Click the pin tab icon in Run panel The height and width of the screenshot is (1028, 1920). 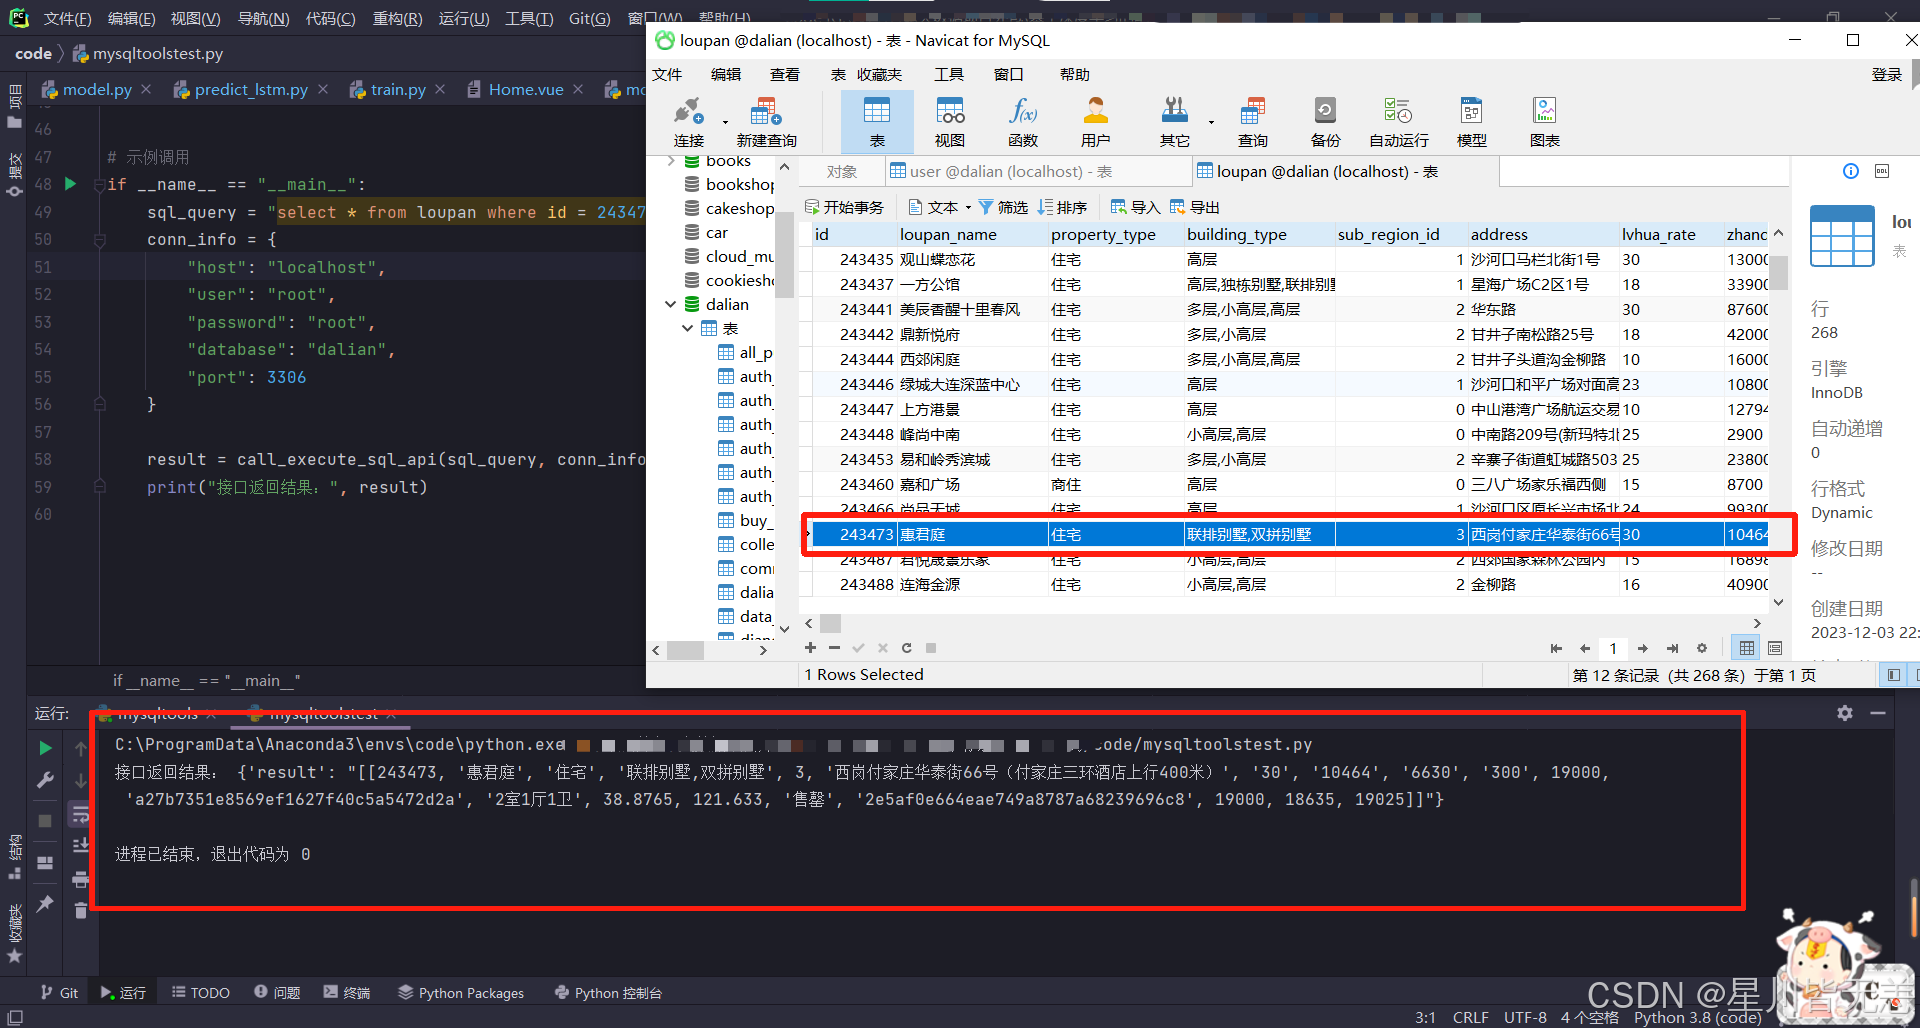45,903
